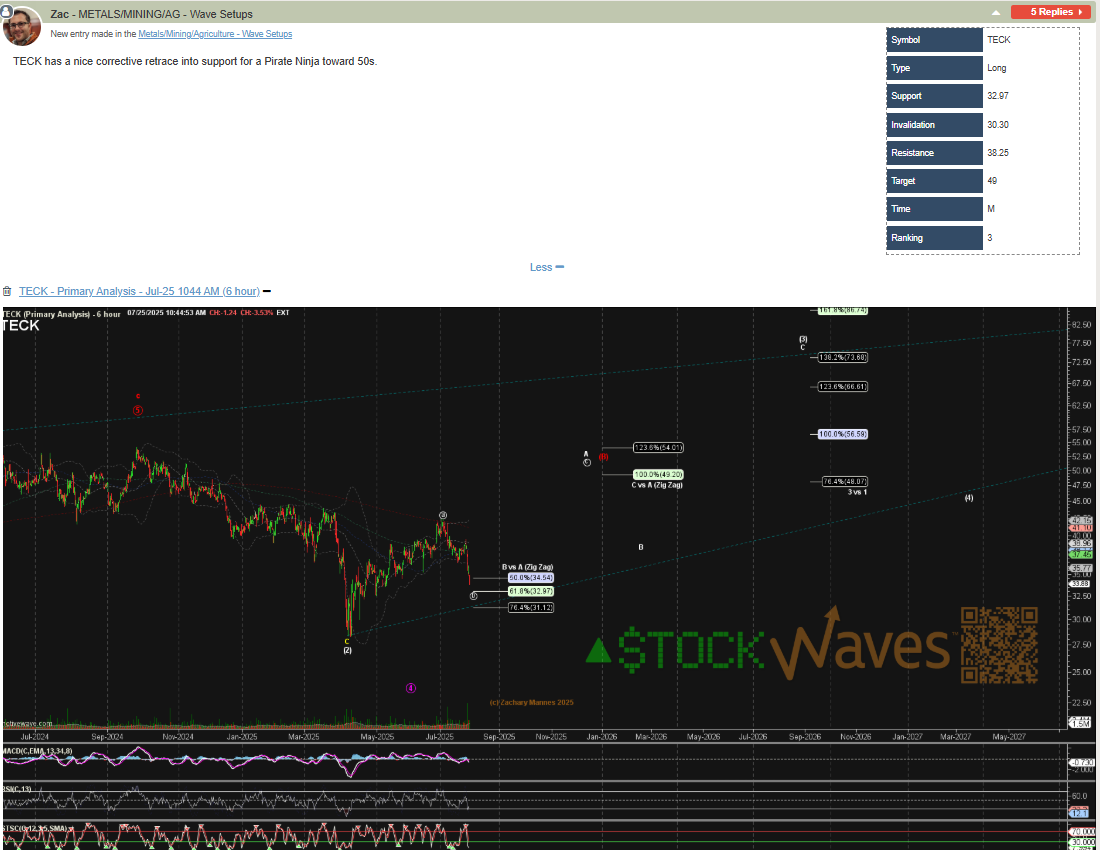Click the 100.0%(49.20) Fibonacci label on the chart

[x=658, y=475]
